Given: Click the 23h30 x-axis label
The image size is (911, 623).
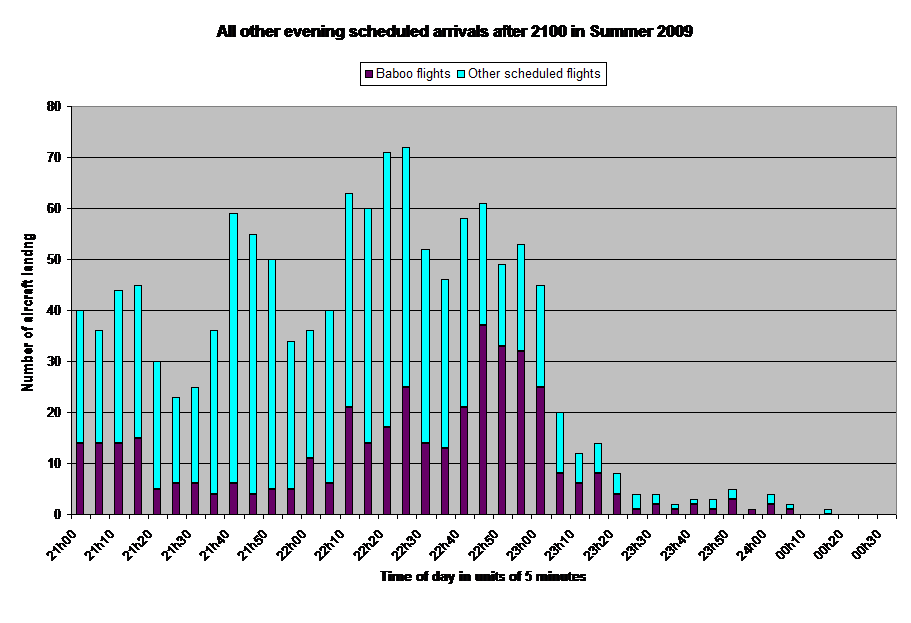Looking at the screenshot, I should click(x=637, y=545).
